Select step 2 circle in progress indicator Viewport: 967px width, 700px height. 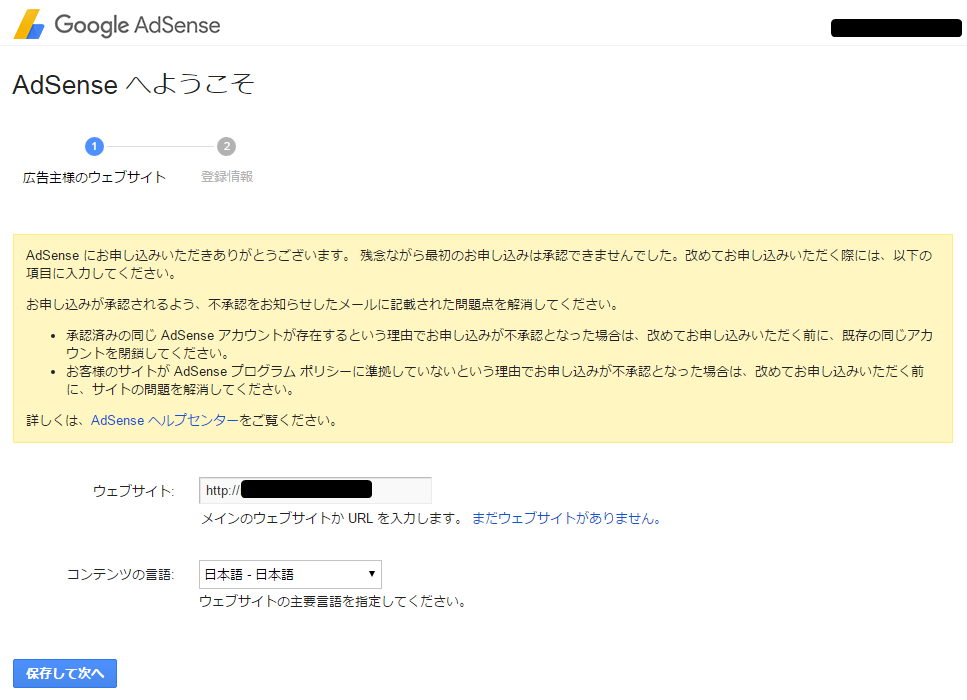(x=226, y=146)
